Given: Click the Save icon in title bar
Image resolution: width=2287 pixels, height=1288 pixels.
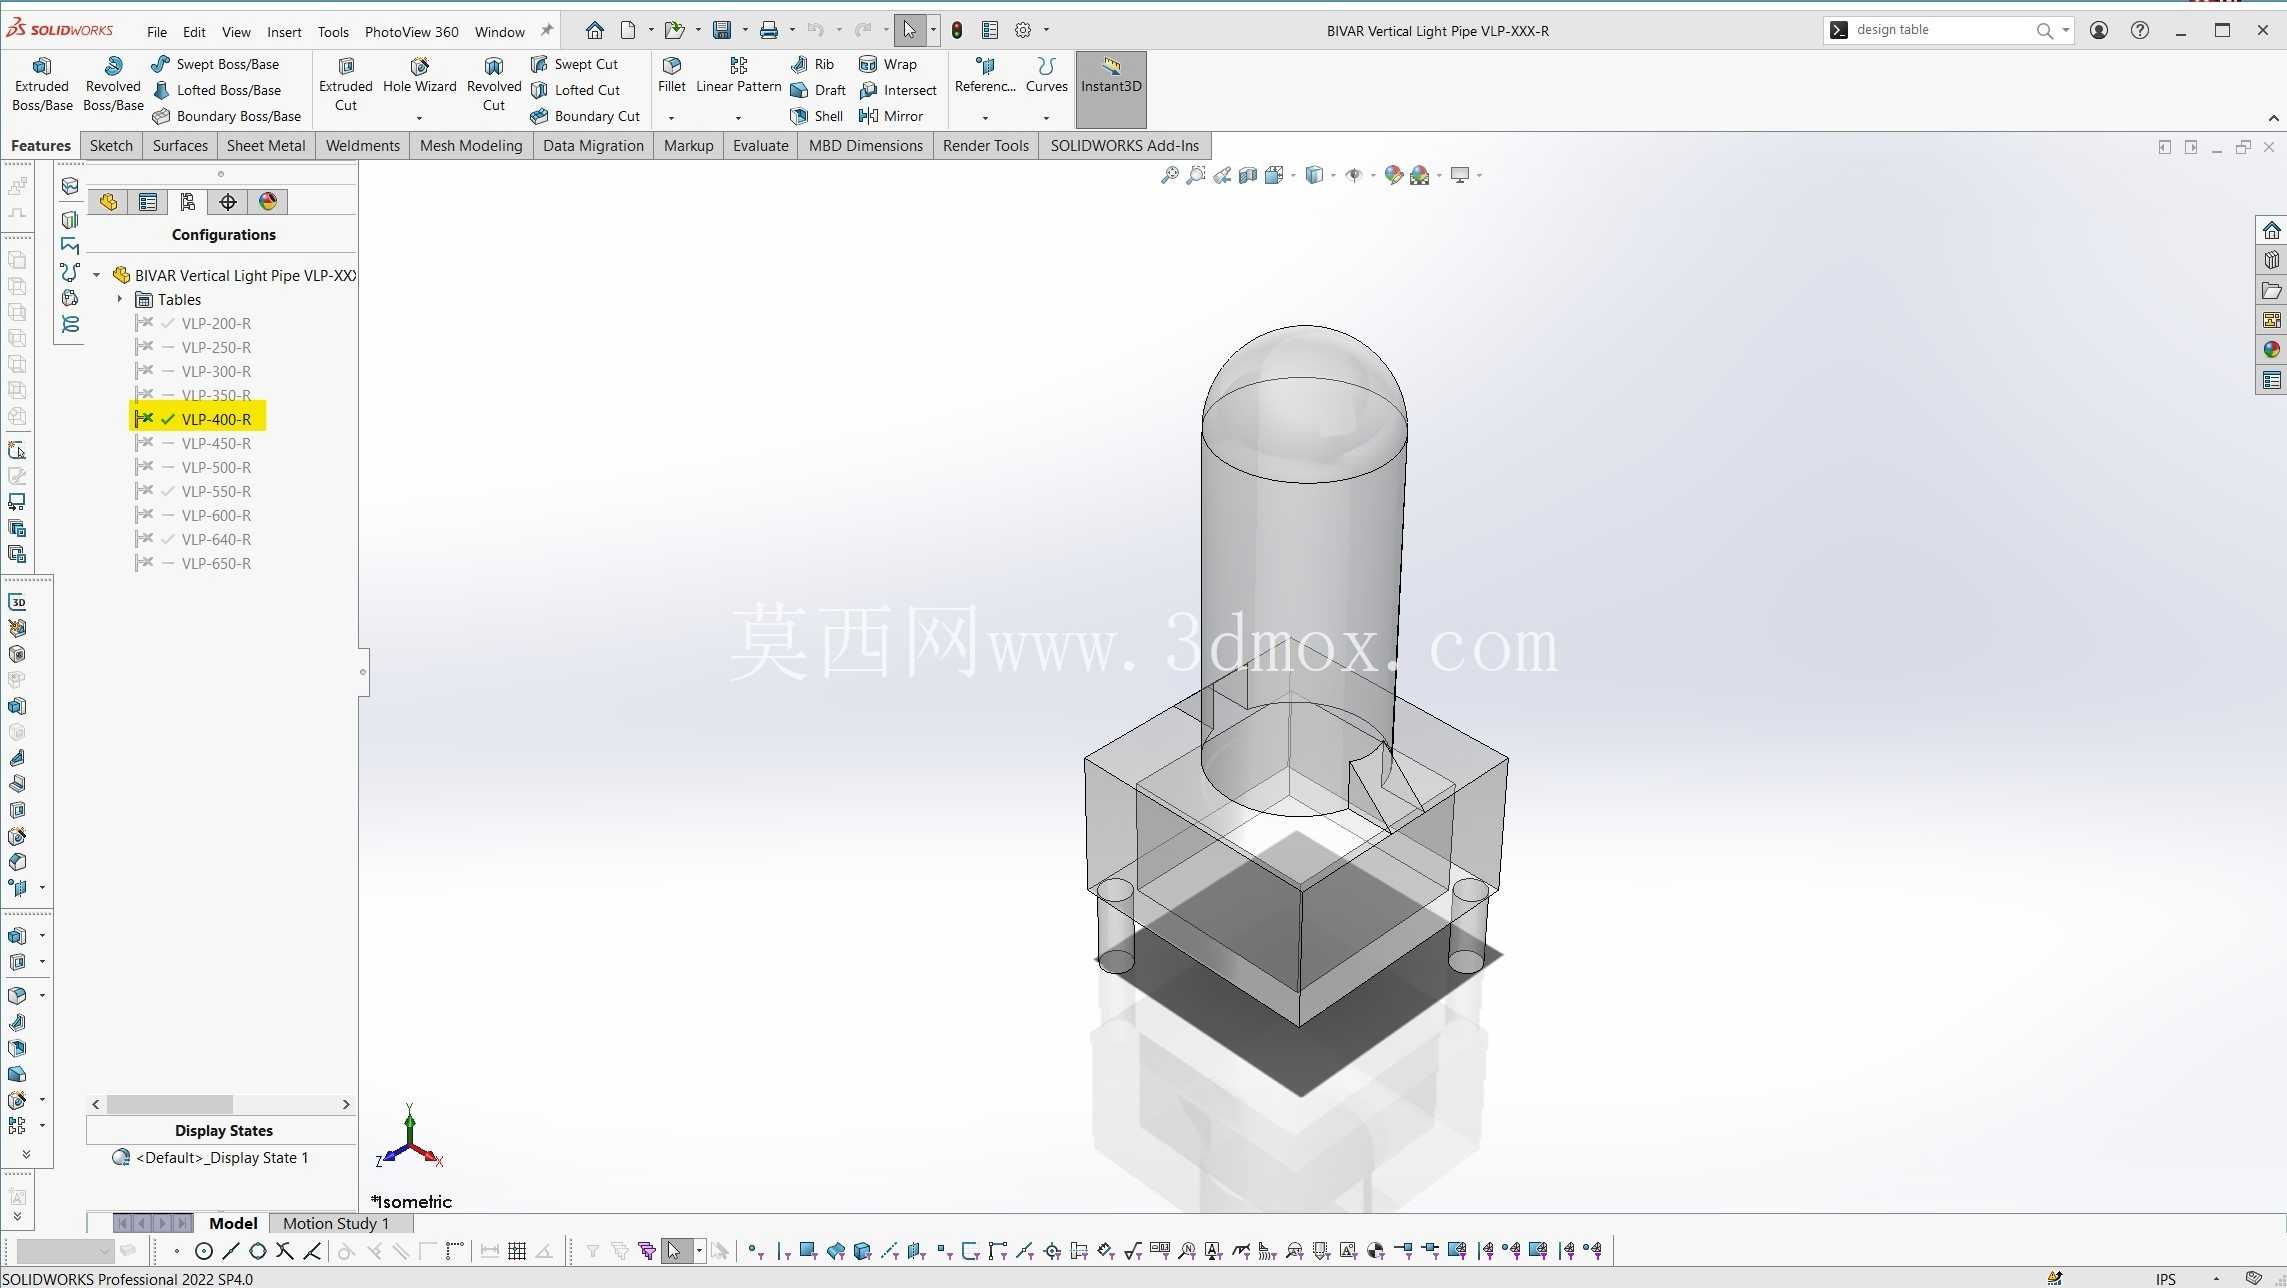Looking at the screenshot, I should tap(722, 30).
